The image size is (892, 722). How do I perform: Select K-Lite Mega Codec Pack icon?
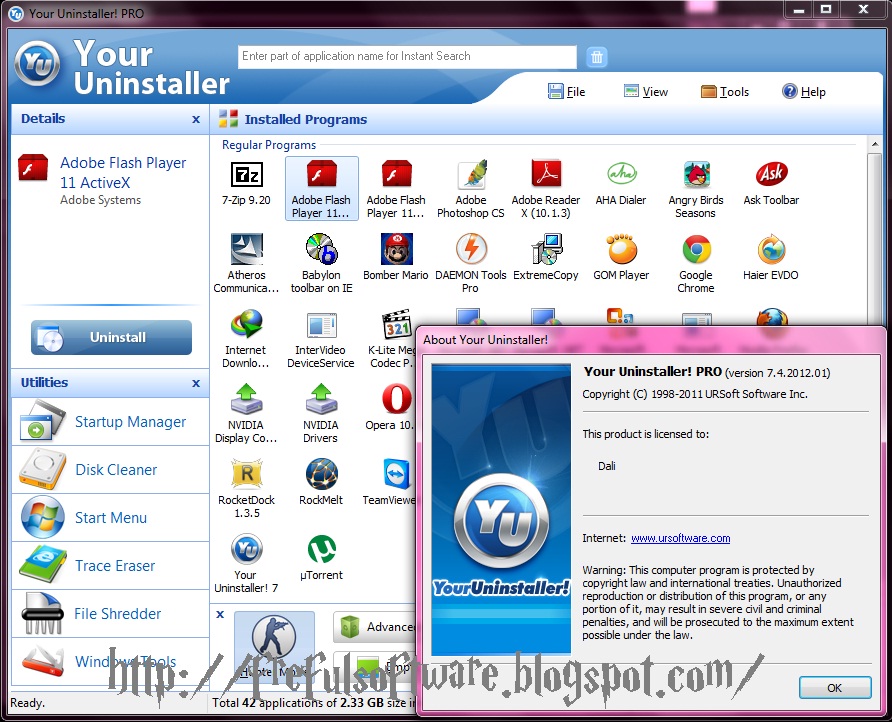click(397, 324)
